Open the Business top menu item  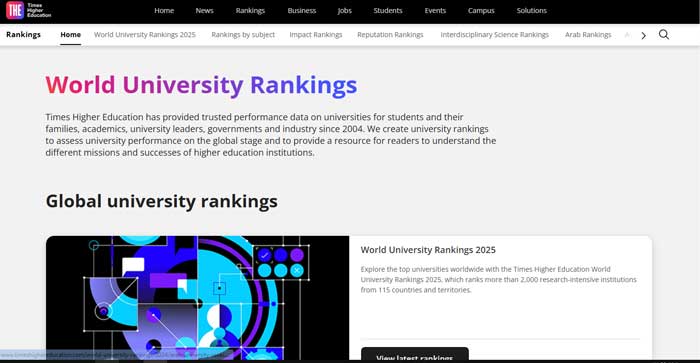[302, 10]
